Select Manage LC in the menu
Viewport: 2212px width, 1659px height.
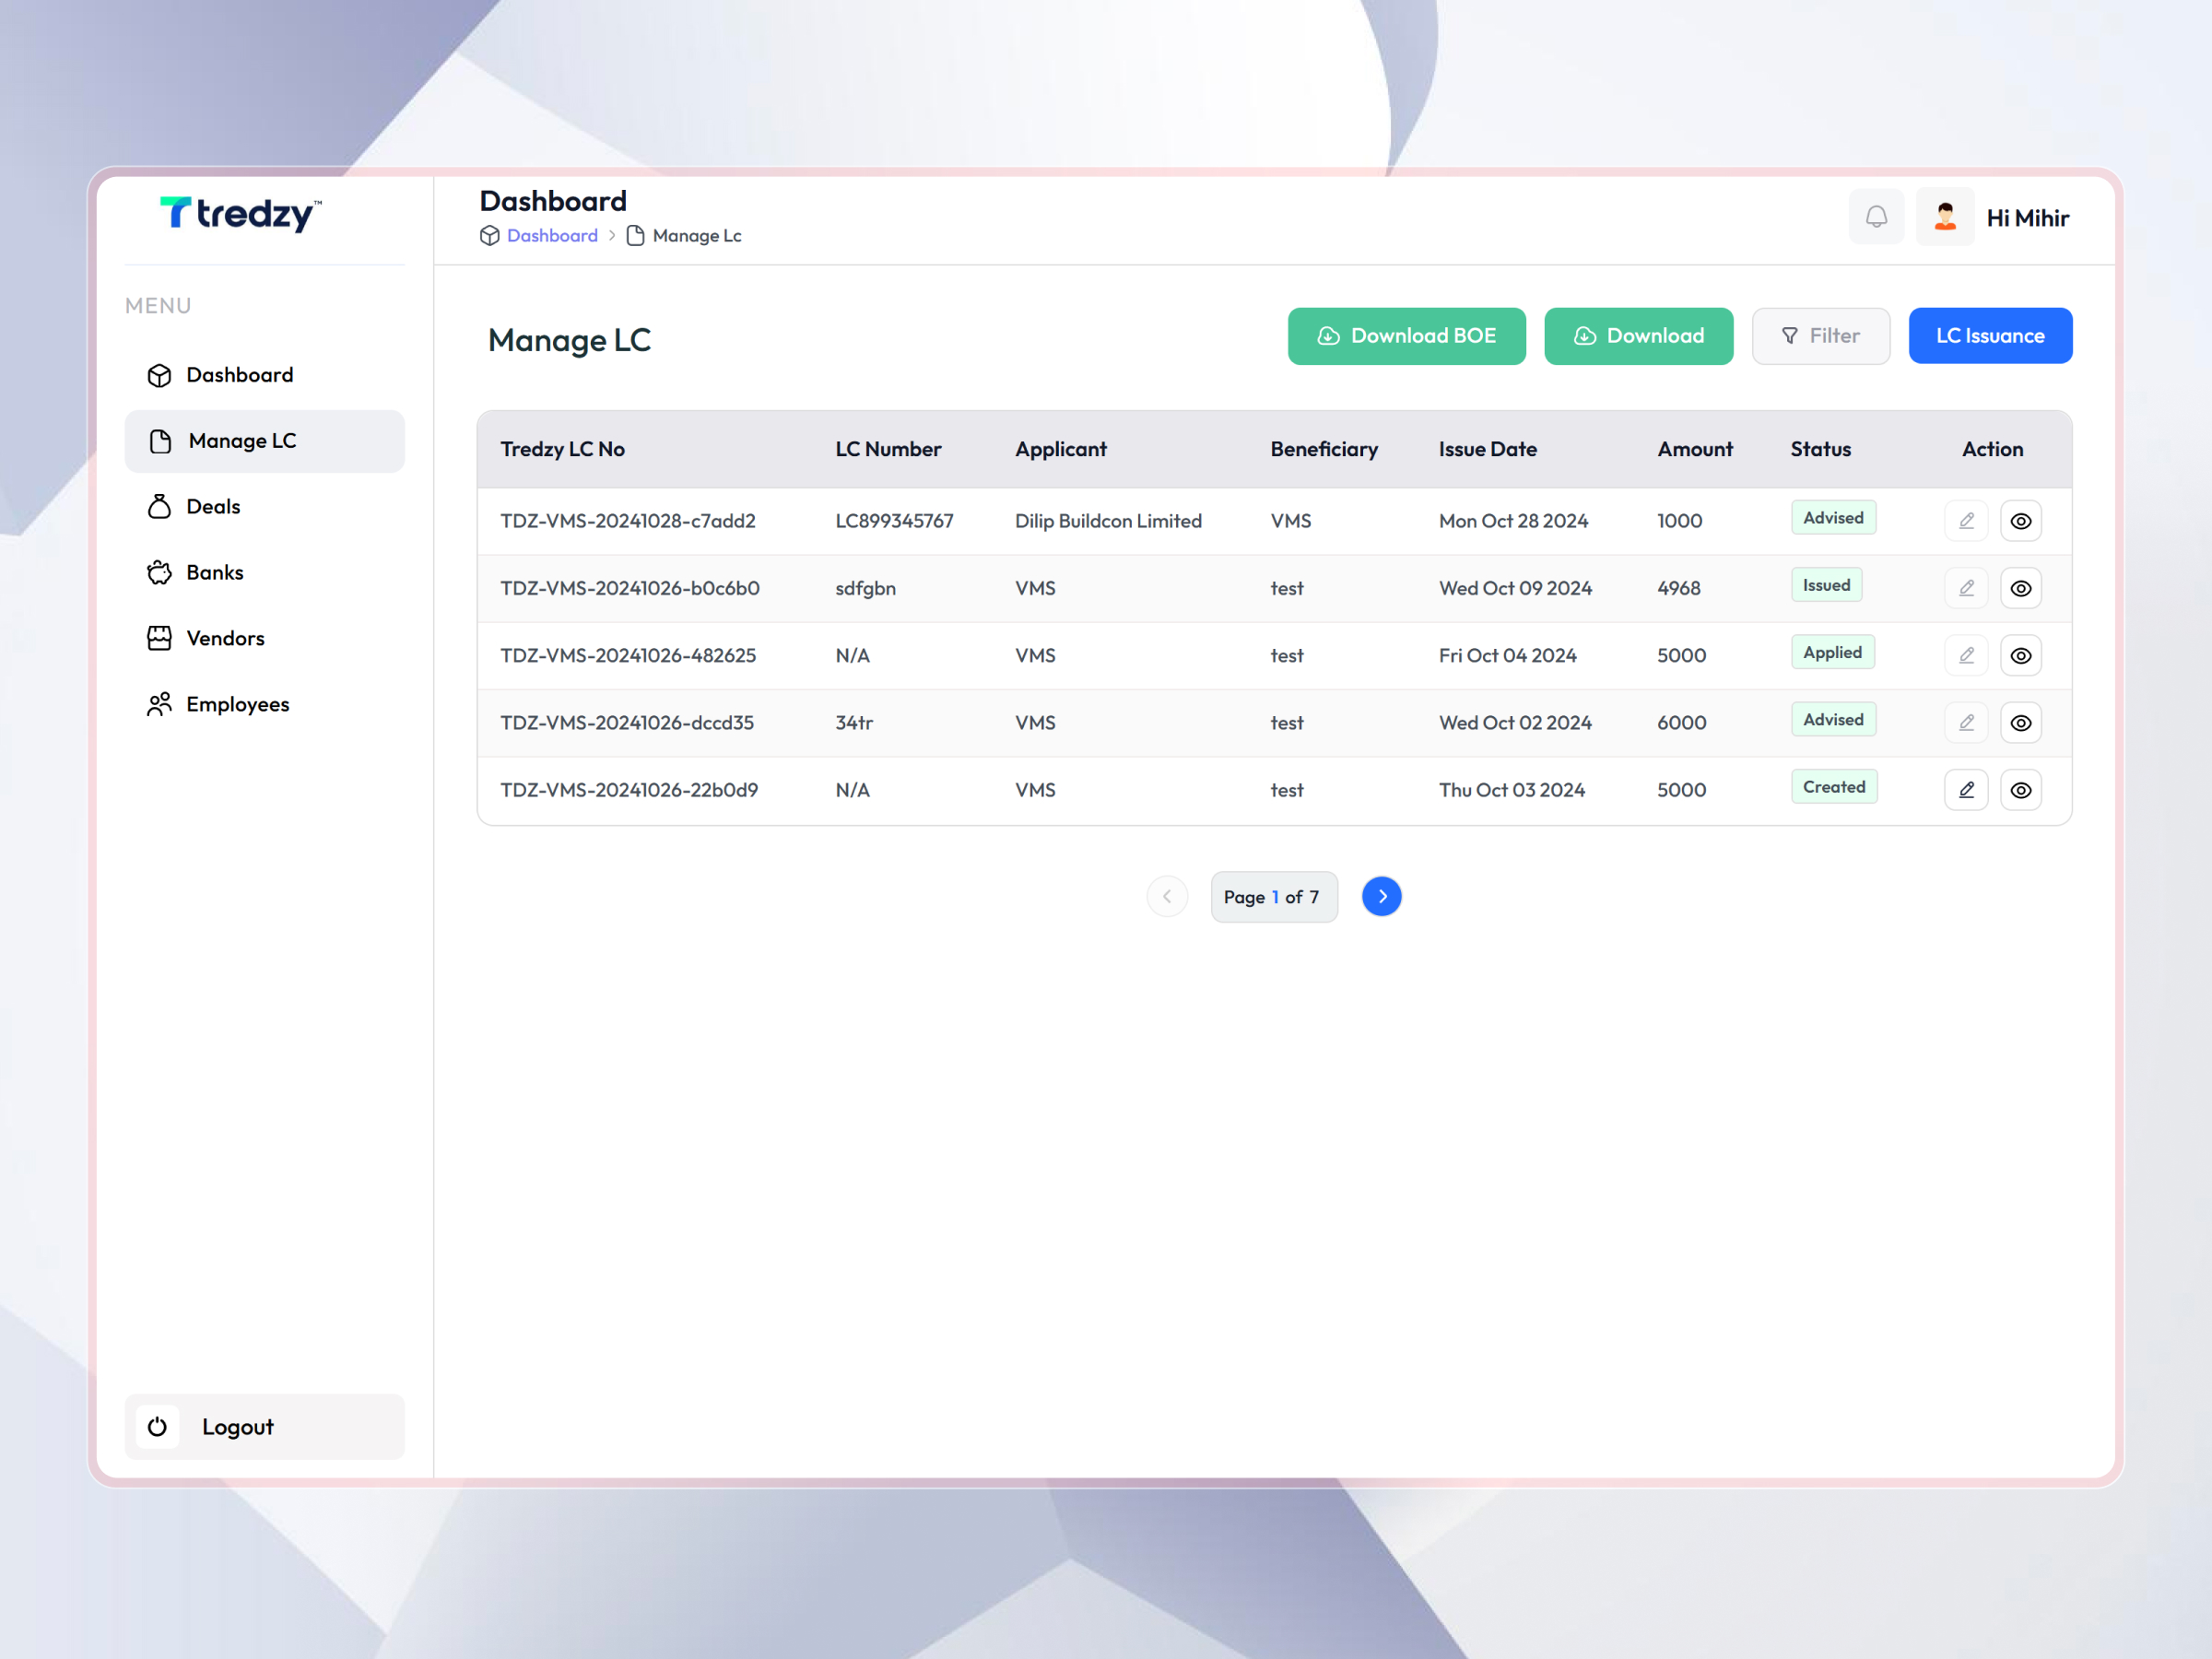click(242, 441)
